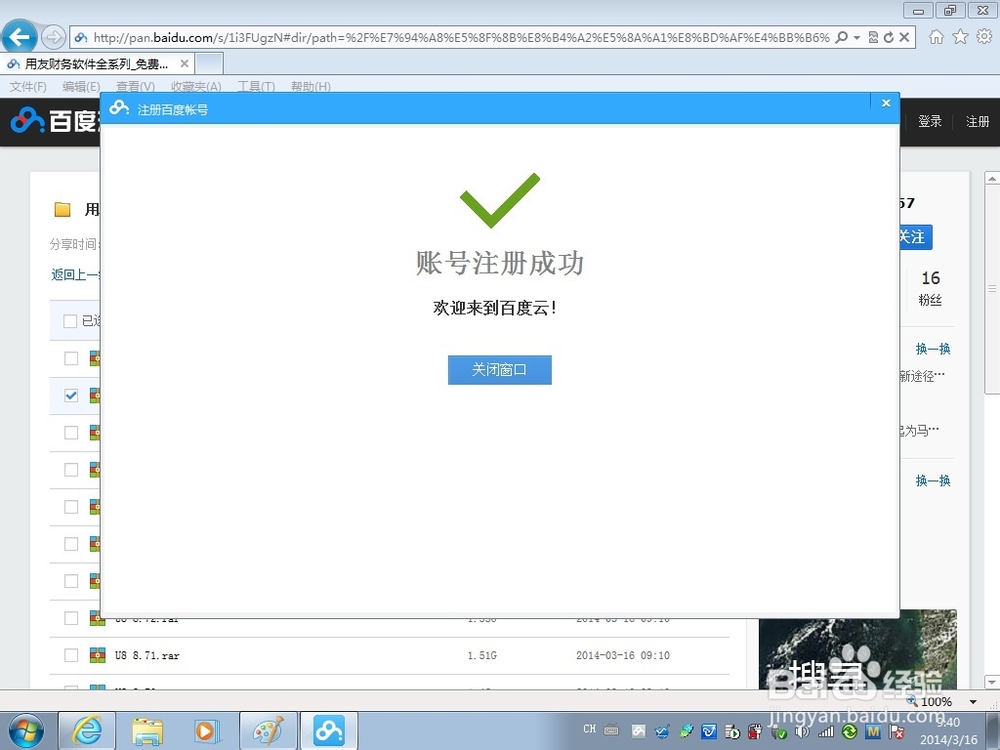
Task: Click the search magnifier in address bar
Action: pyautogui.click(x=841, y=38)
